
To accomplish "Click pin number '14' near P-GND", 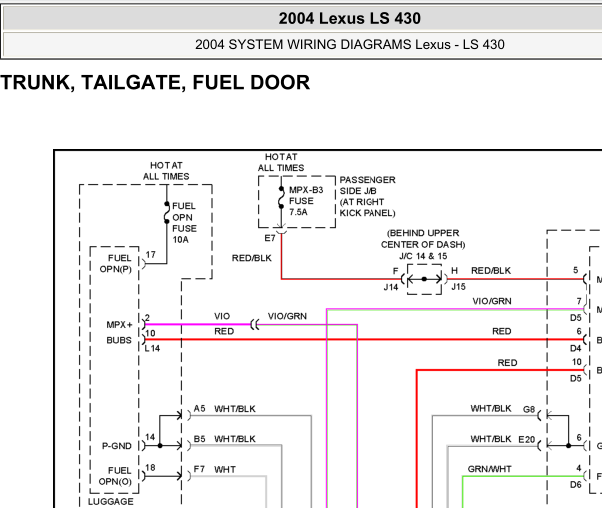I will pyautogui.click(x=150, y=437).
